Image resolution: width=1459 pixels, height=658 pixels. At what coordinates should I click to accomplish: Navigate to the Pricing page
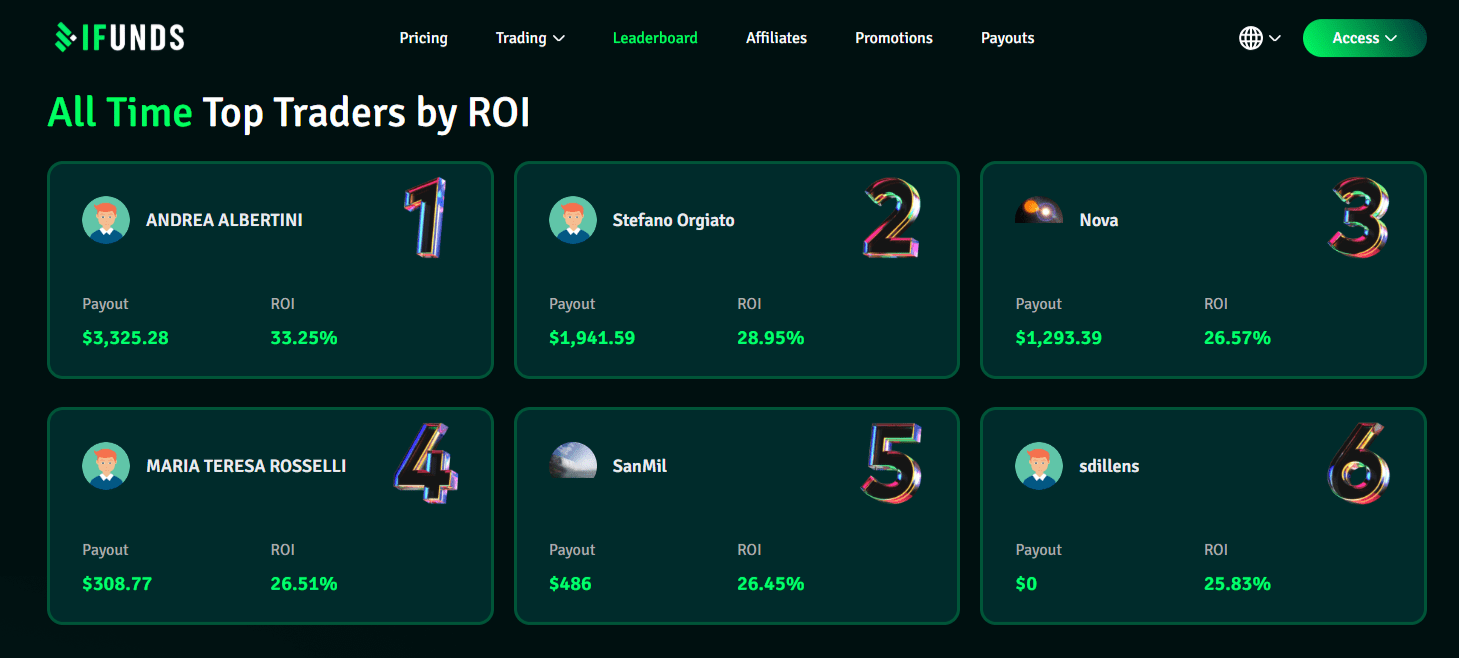pos(423,38)
